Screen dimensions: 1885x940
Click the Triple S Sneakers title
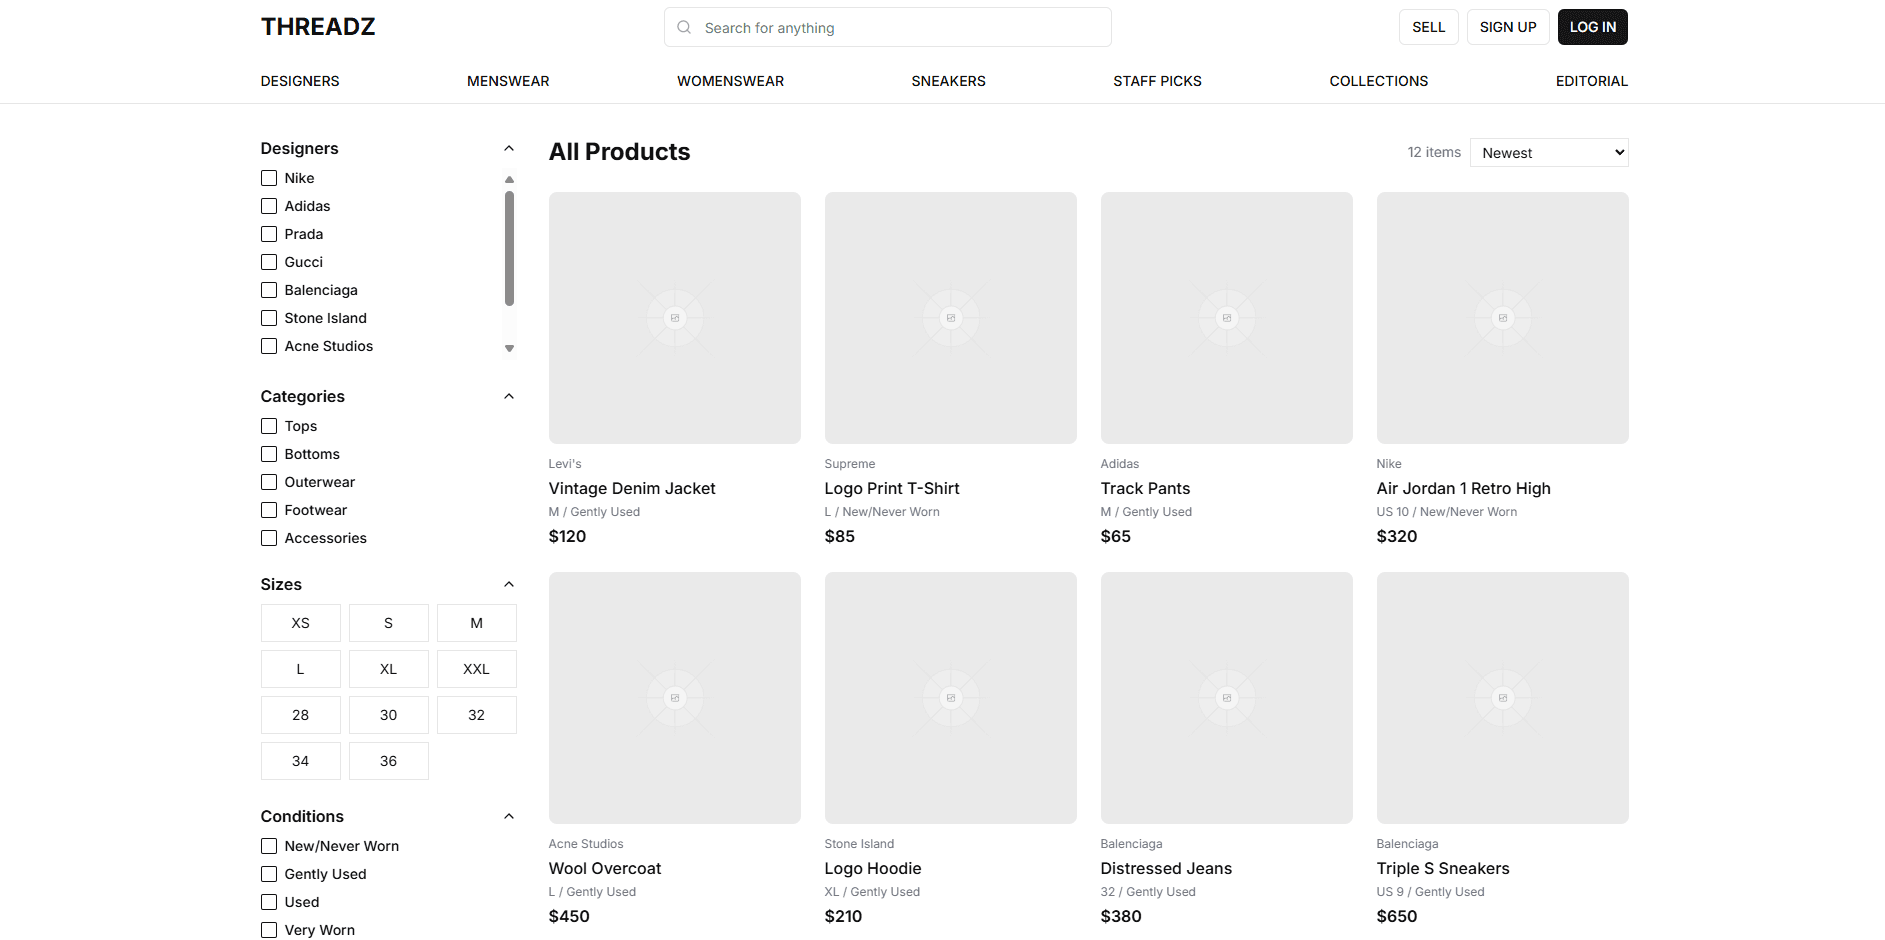tap(1443, 868)
